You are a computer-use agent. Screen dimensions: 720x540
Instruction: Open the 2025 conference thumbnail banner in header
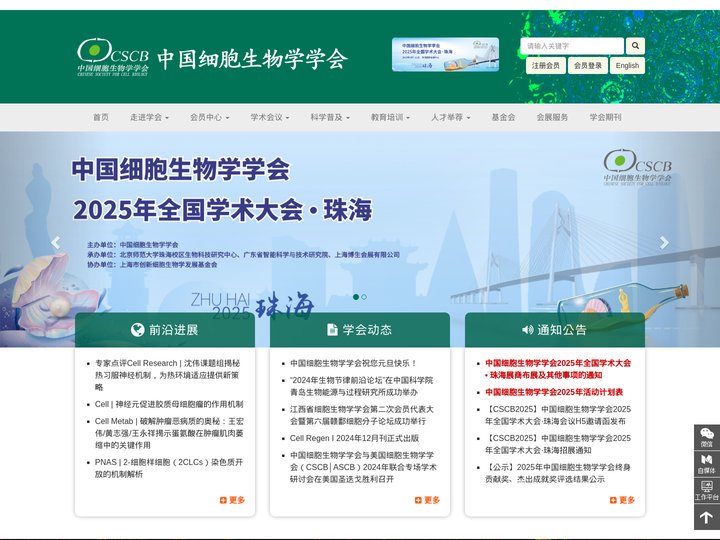coord(445,55)
